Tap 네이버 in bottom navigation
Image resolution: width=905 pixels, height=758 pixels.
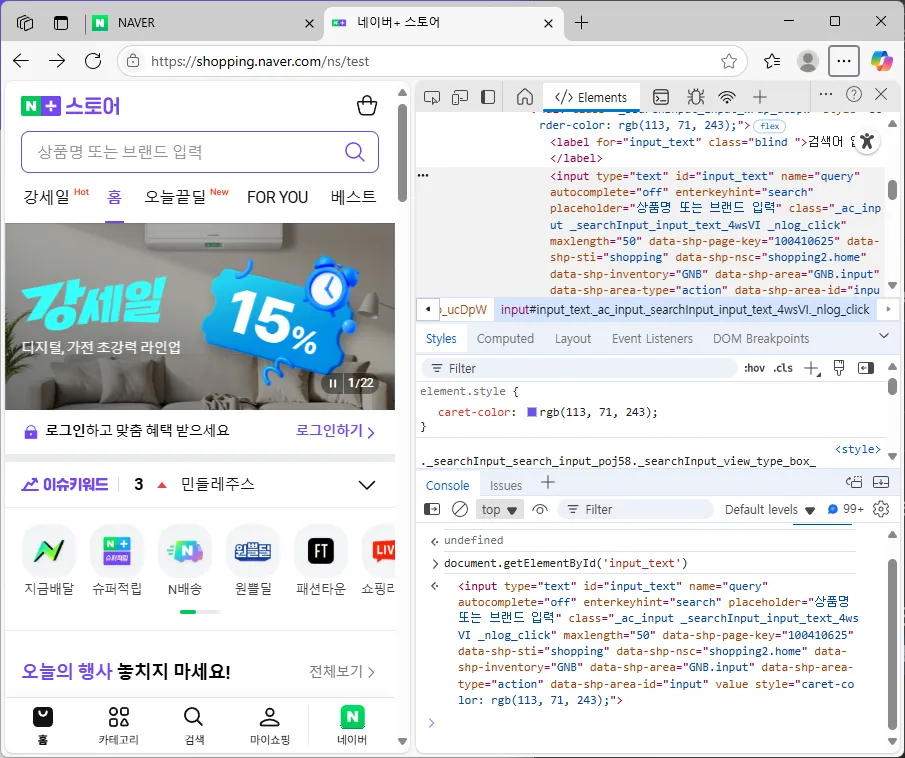(x=352, y=725)
